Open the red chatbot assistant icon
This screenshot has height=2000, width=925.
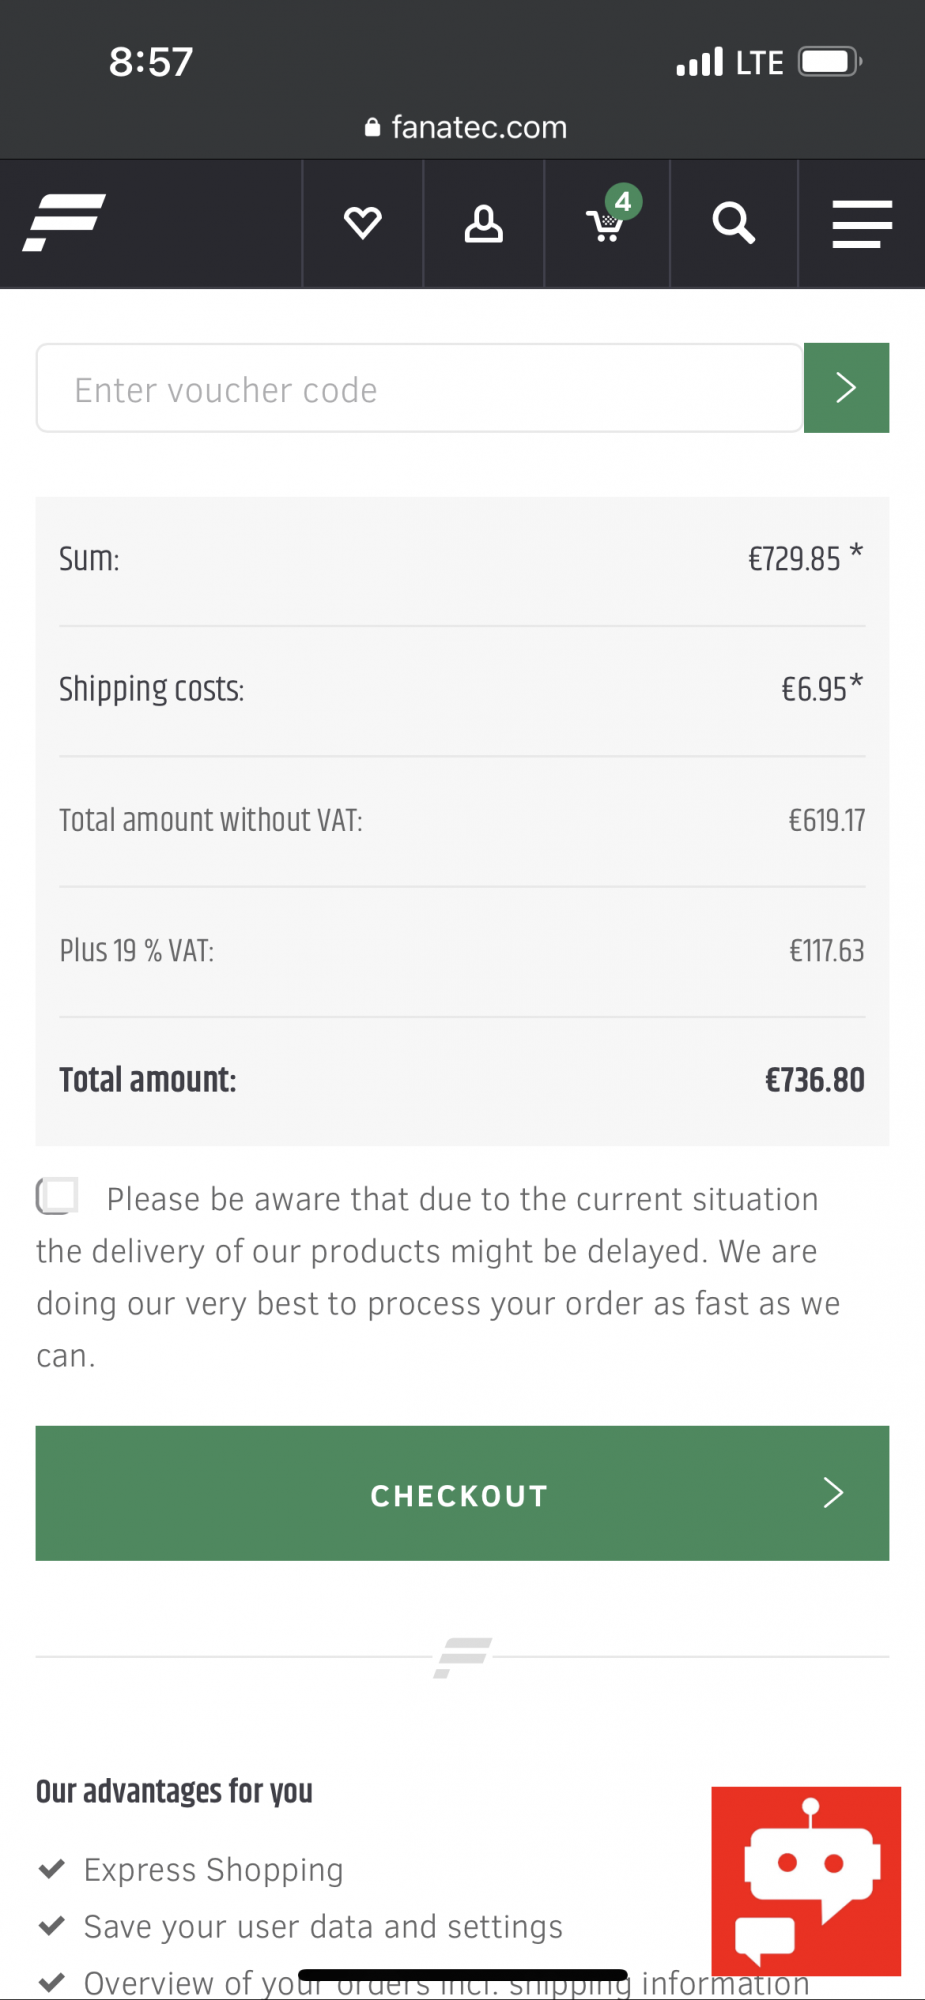806,1880
